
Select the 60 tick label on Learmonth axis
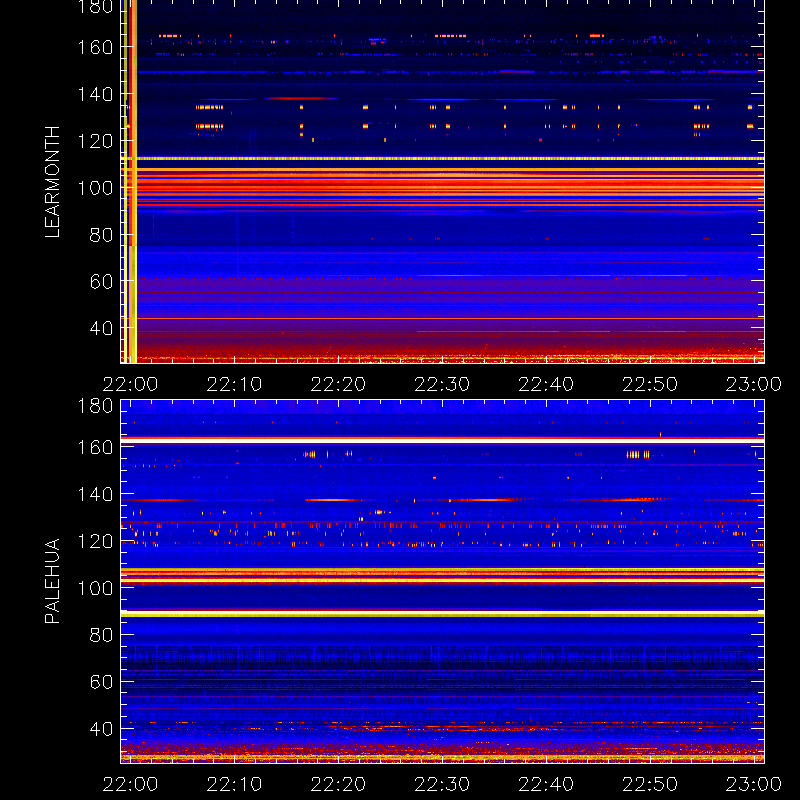click(101, 281)
